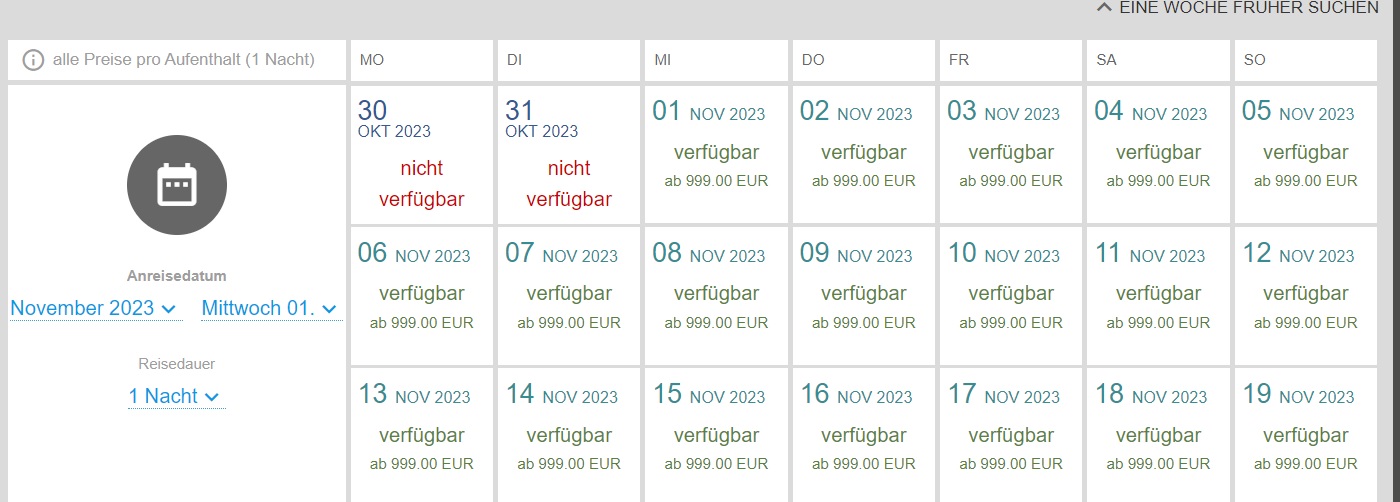Viewport: 1400px width, 502px height.
Task: Click the round calendar icon
Action: (177, 185)
